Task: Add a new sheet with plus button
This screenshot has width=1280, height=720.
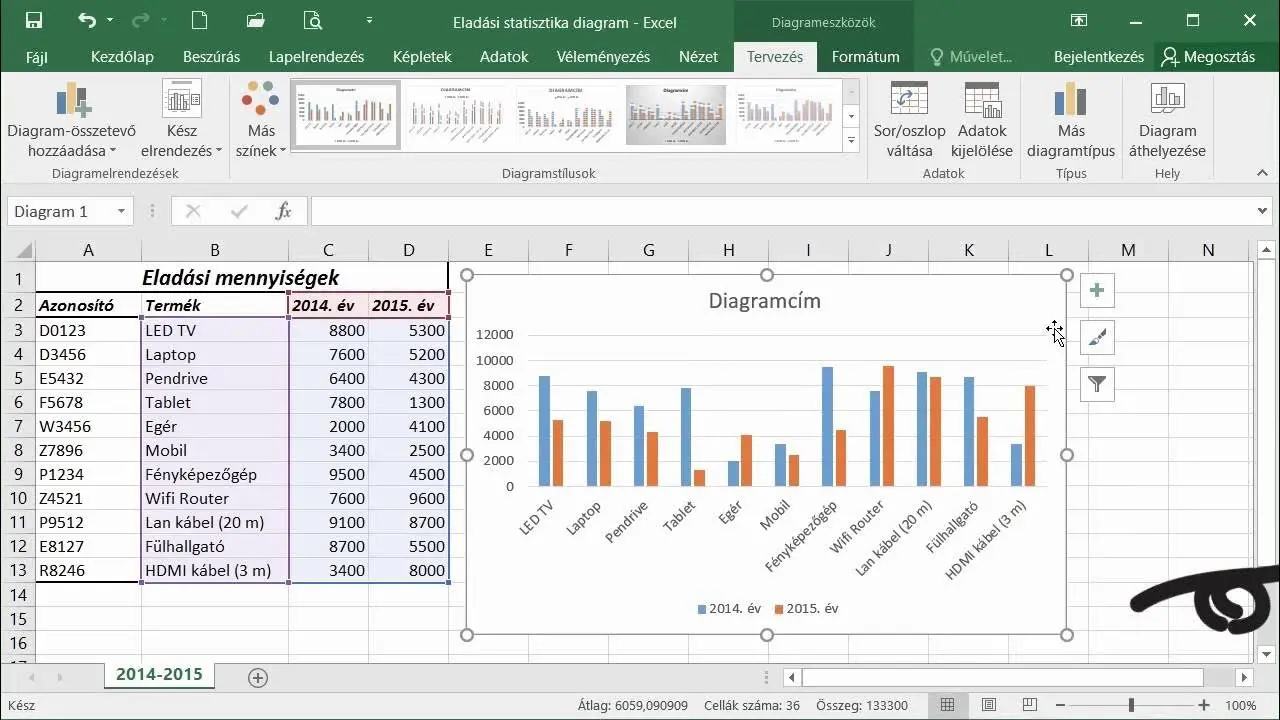Action: (x=258, y=678)
